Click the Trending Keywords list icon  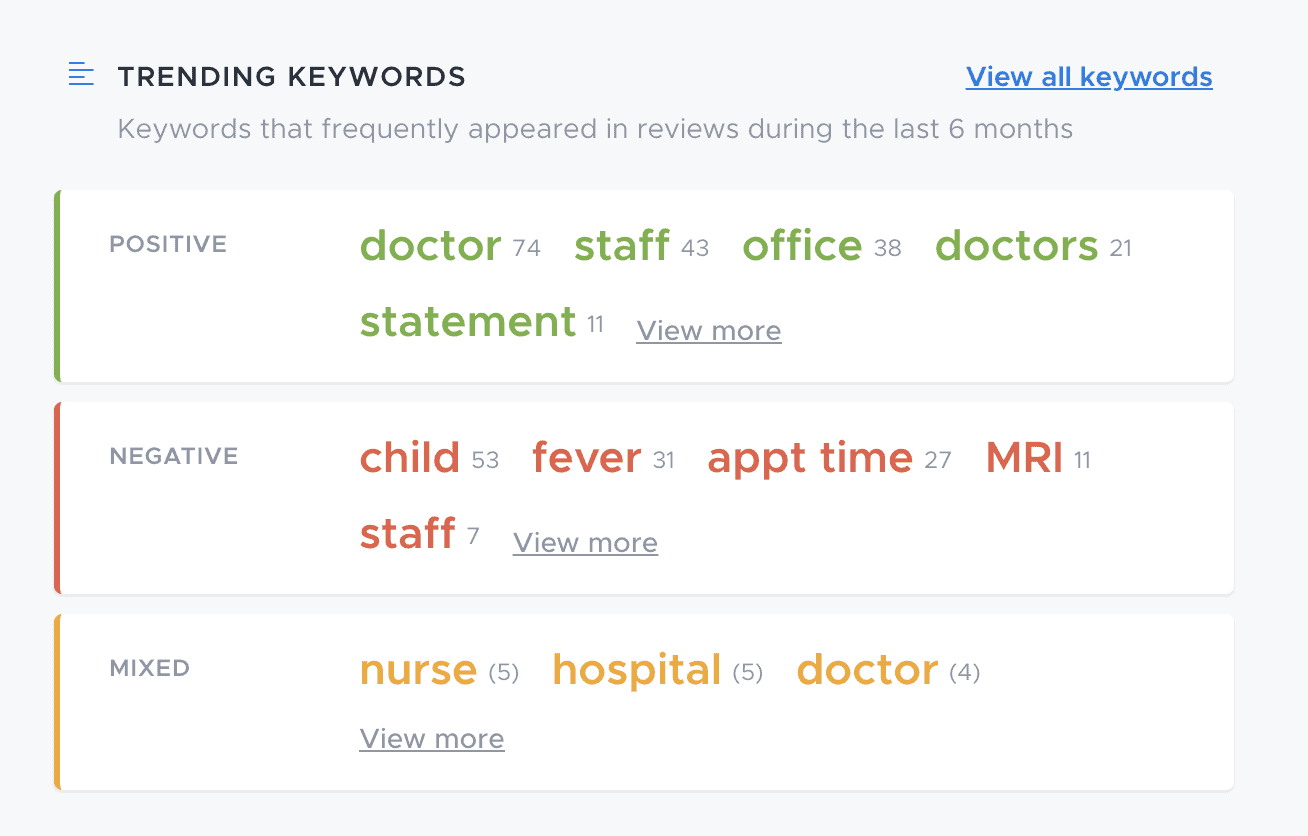(81, 75)
